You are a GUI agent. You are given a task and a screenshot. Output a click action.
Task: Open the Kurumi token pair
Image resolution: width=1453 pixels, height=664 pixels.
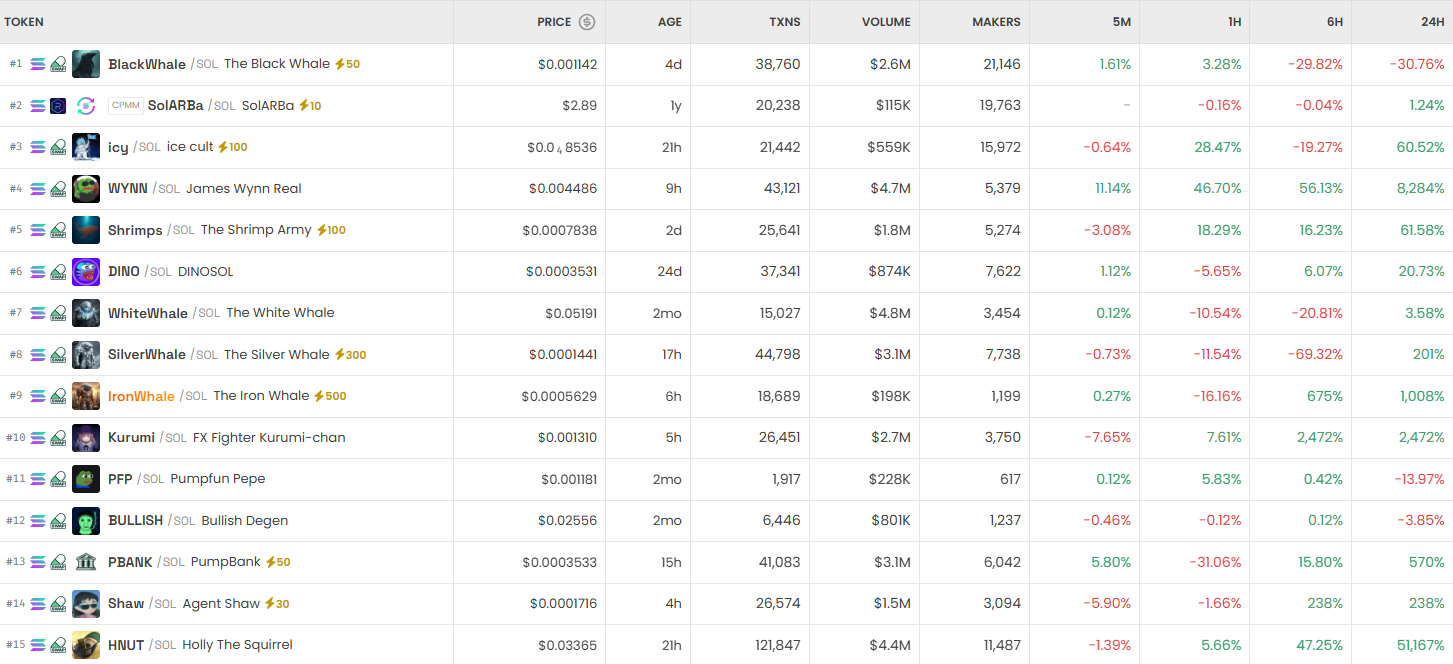click(131, 438)
